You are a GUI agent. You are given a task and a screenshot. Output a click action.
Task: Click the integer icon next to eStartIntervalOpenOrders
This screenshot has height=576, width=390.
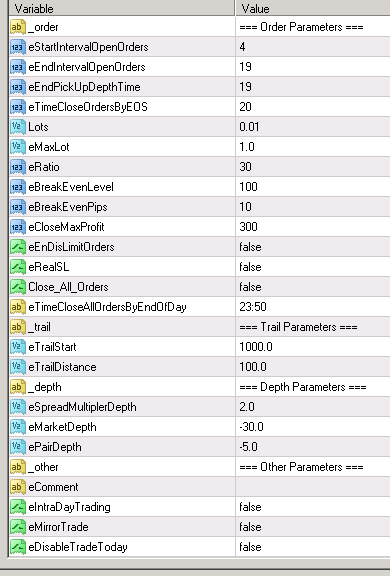(18, 47)
